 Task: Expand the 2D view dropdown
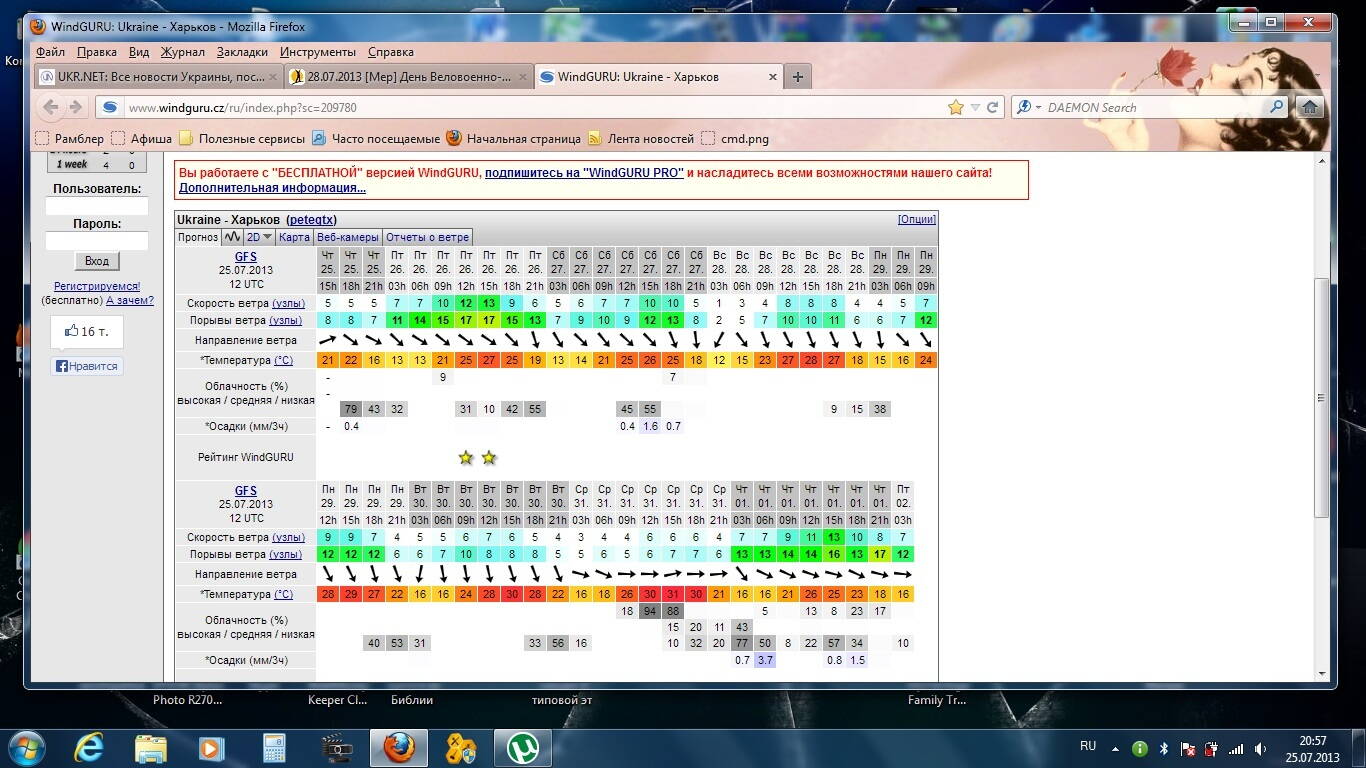point(260,237)
